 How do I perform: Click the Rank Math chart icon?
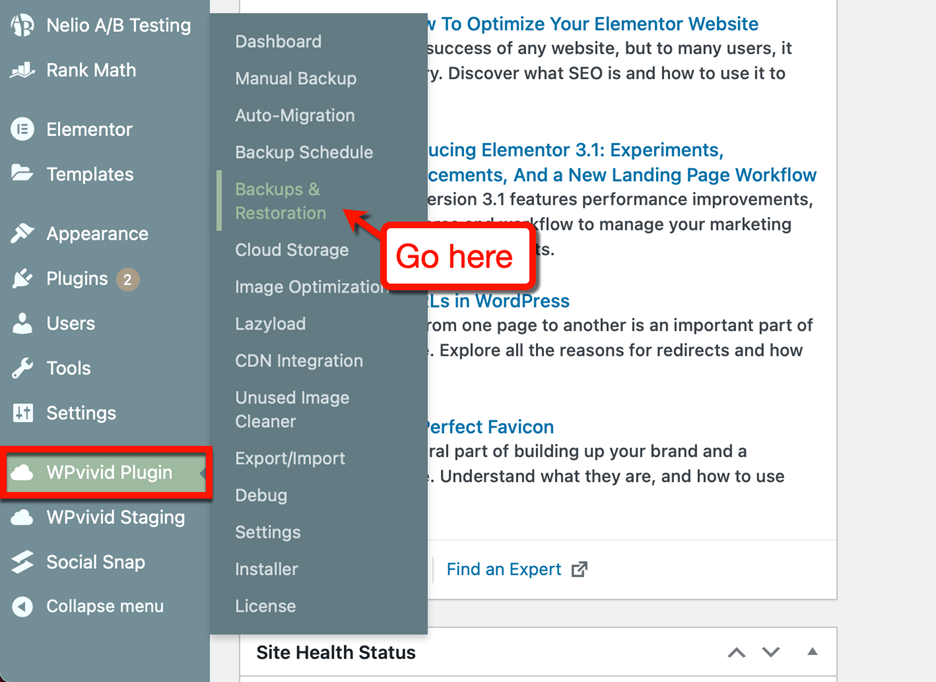tap(22, 70)
